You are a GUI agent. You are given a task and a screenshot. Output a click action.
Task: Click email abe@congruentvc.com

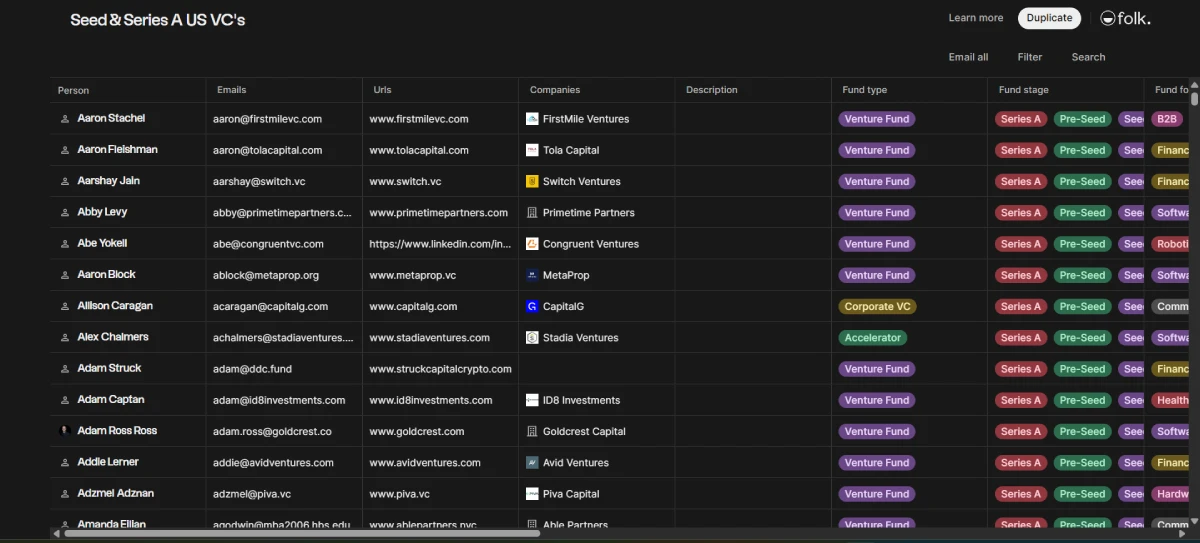(268, 244)
